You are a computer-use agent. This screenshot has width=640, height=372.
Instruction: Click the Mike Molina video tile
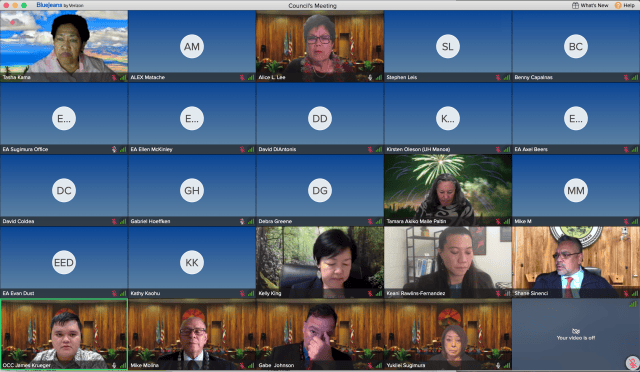(x=192, y=334)
